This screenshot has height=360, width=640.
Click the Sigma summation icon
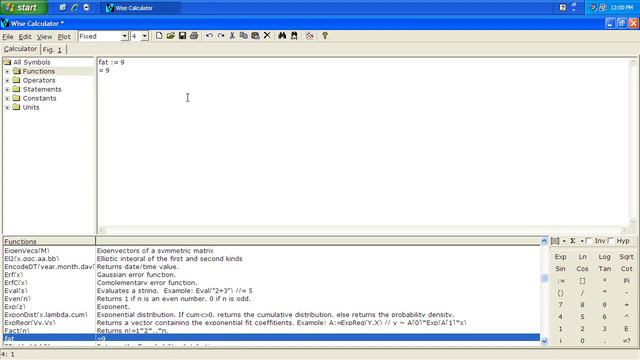(x=573, y=241)
